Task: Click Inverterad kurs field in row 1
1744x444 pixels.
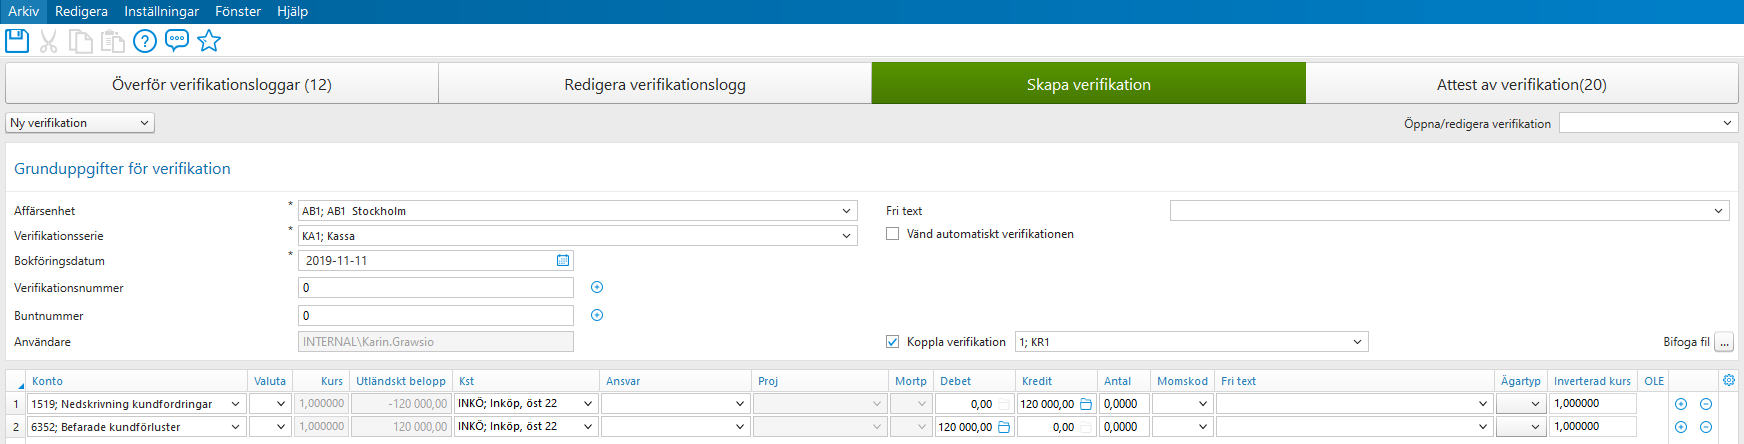Action: 1593,404
